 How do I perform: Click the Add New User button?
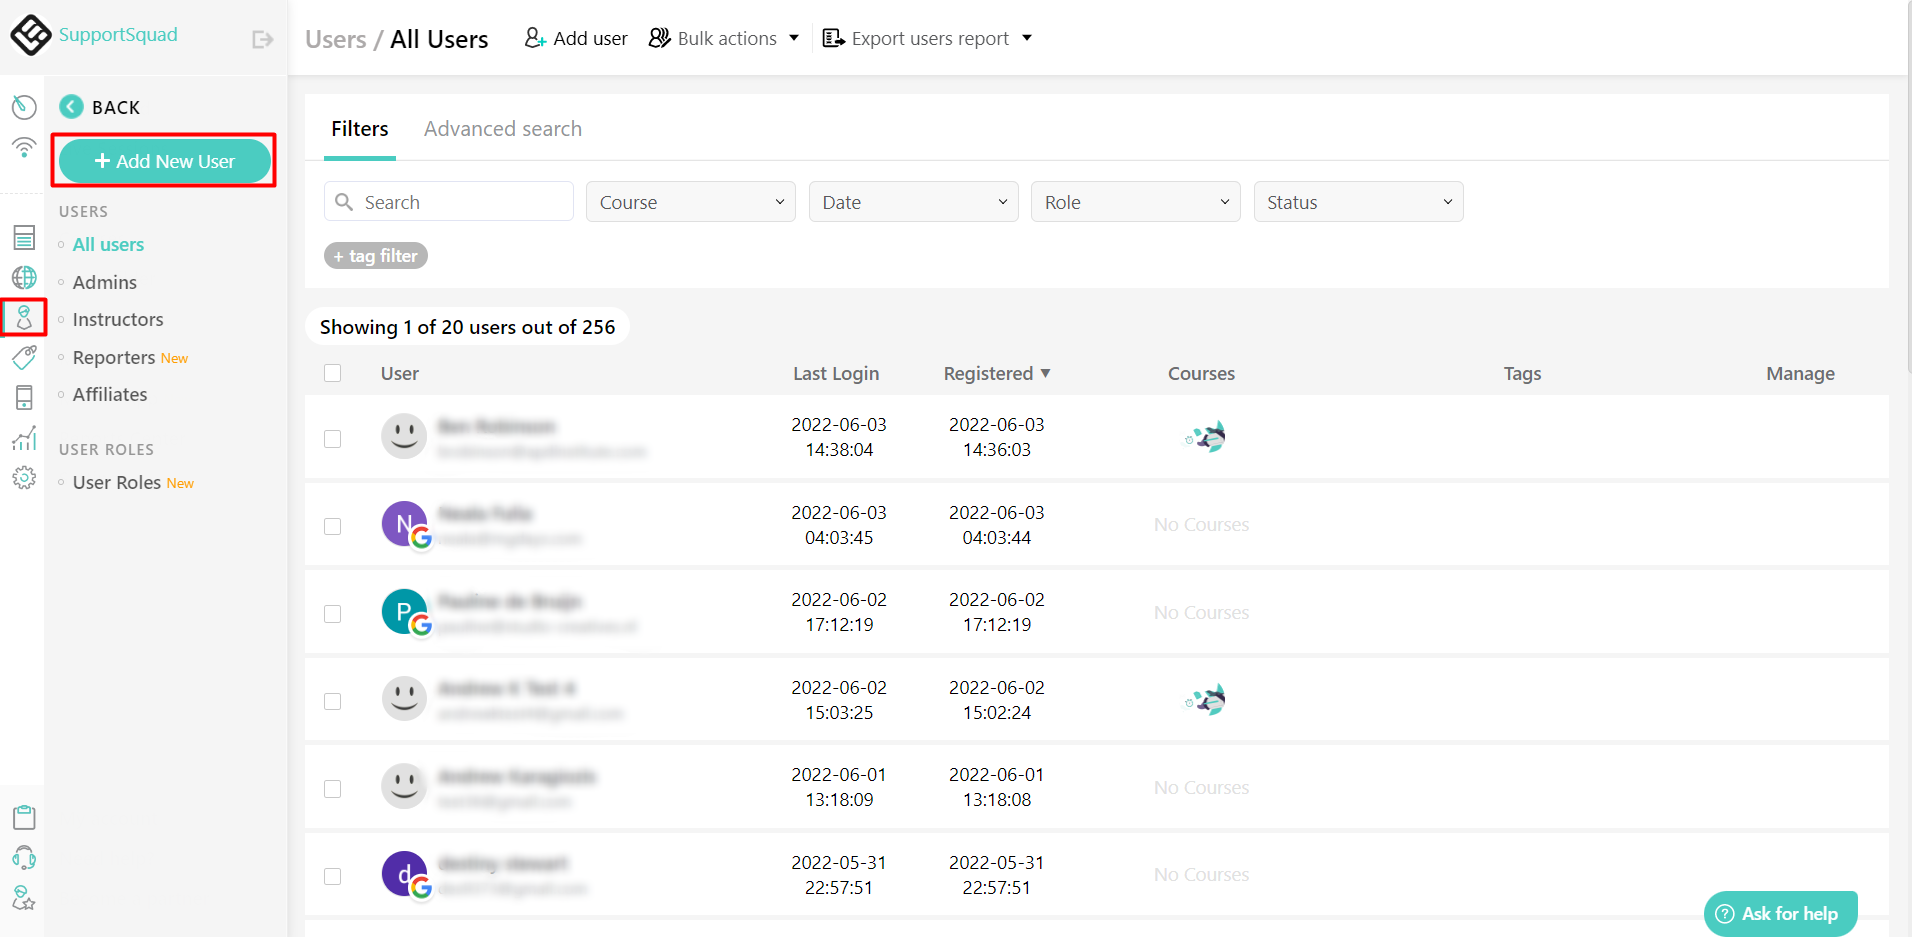click(163, 160)
